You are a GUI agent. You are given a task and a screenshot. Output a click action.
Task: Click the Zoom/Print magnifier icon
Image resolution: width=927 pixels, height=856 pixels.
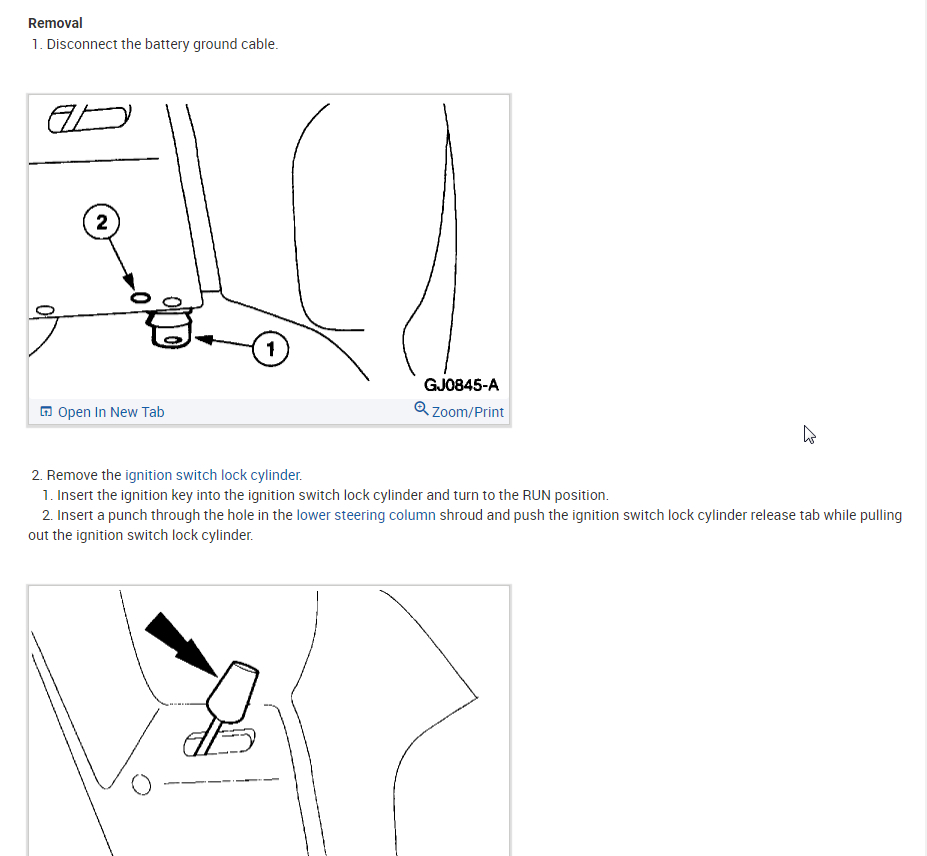pos(421,408)
